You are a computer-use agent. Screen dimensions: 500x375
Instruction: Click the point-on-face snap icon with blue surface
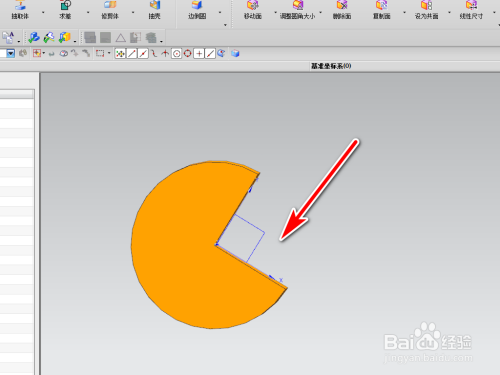(x=222, y=53)
